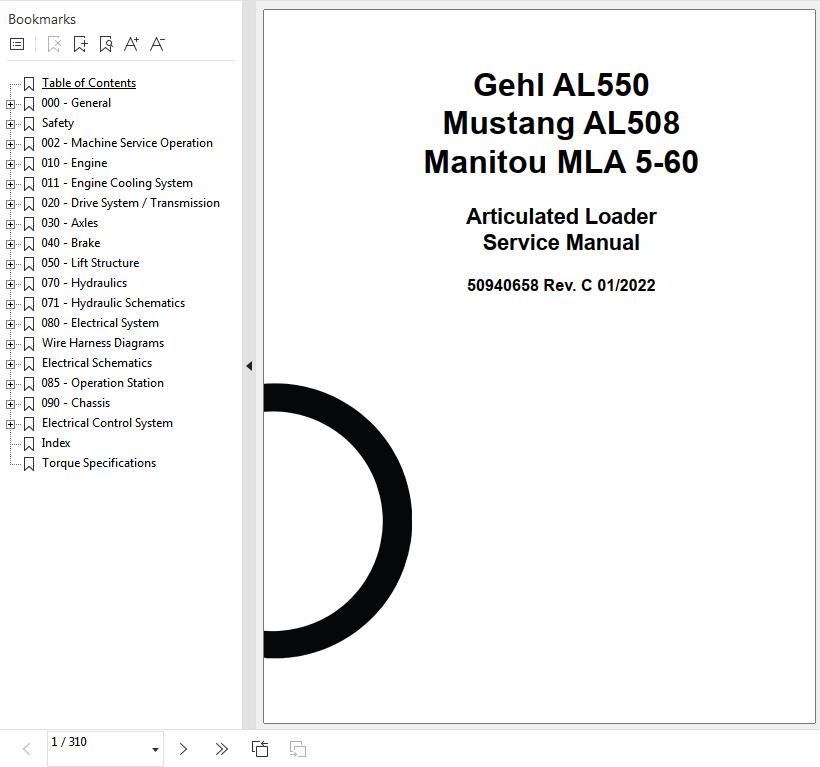This screenshot has width=820, height=767.
Task: Select 002 - Machine Service Operation
Action: (x=127, y=143)
